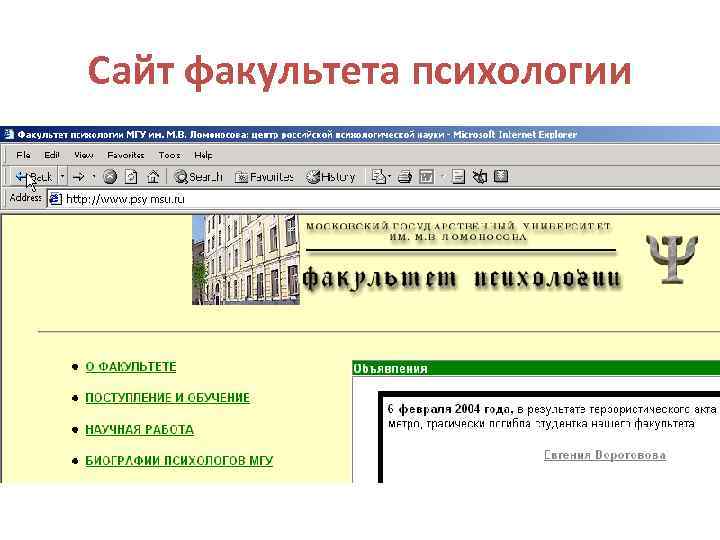Open the View menu
This screenshot has height=540, width=720.
tap(84, 155)
